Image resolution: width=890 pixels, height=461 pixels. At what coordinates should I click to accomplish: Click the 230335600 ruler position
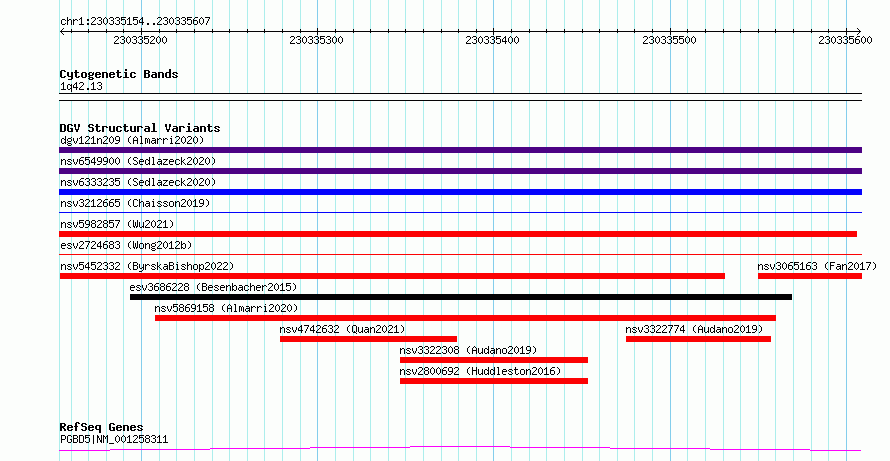click(x=845, y=40)
